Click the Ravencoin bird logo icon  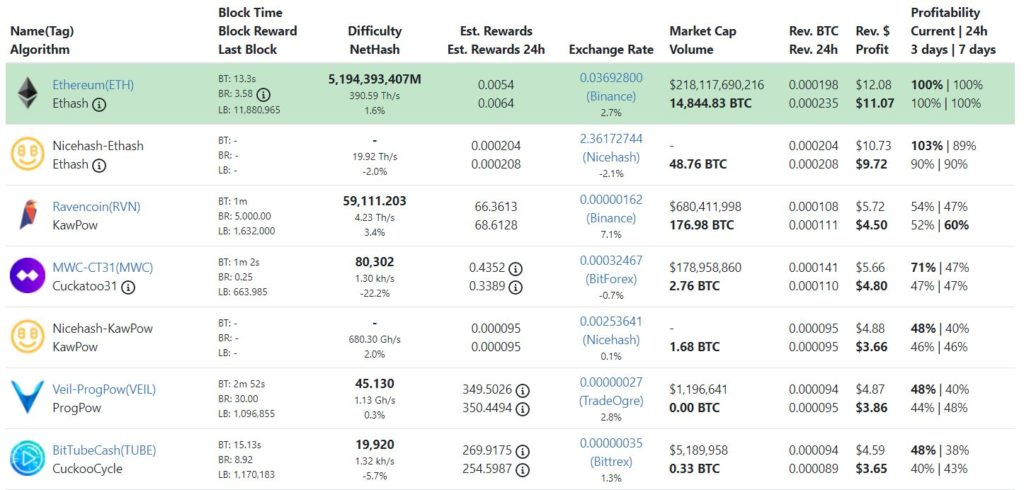point(27,215)
